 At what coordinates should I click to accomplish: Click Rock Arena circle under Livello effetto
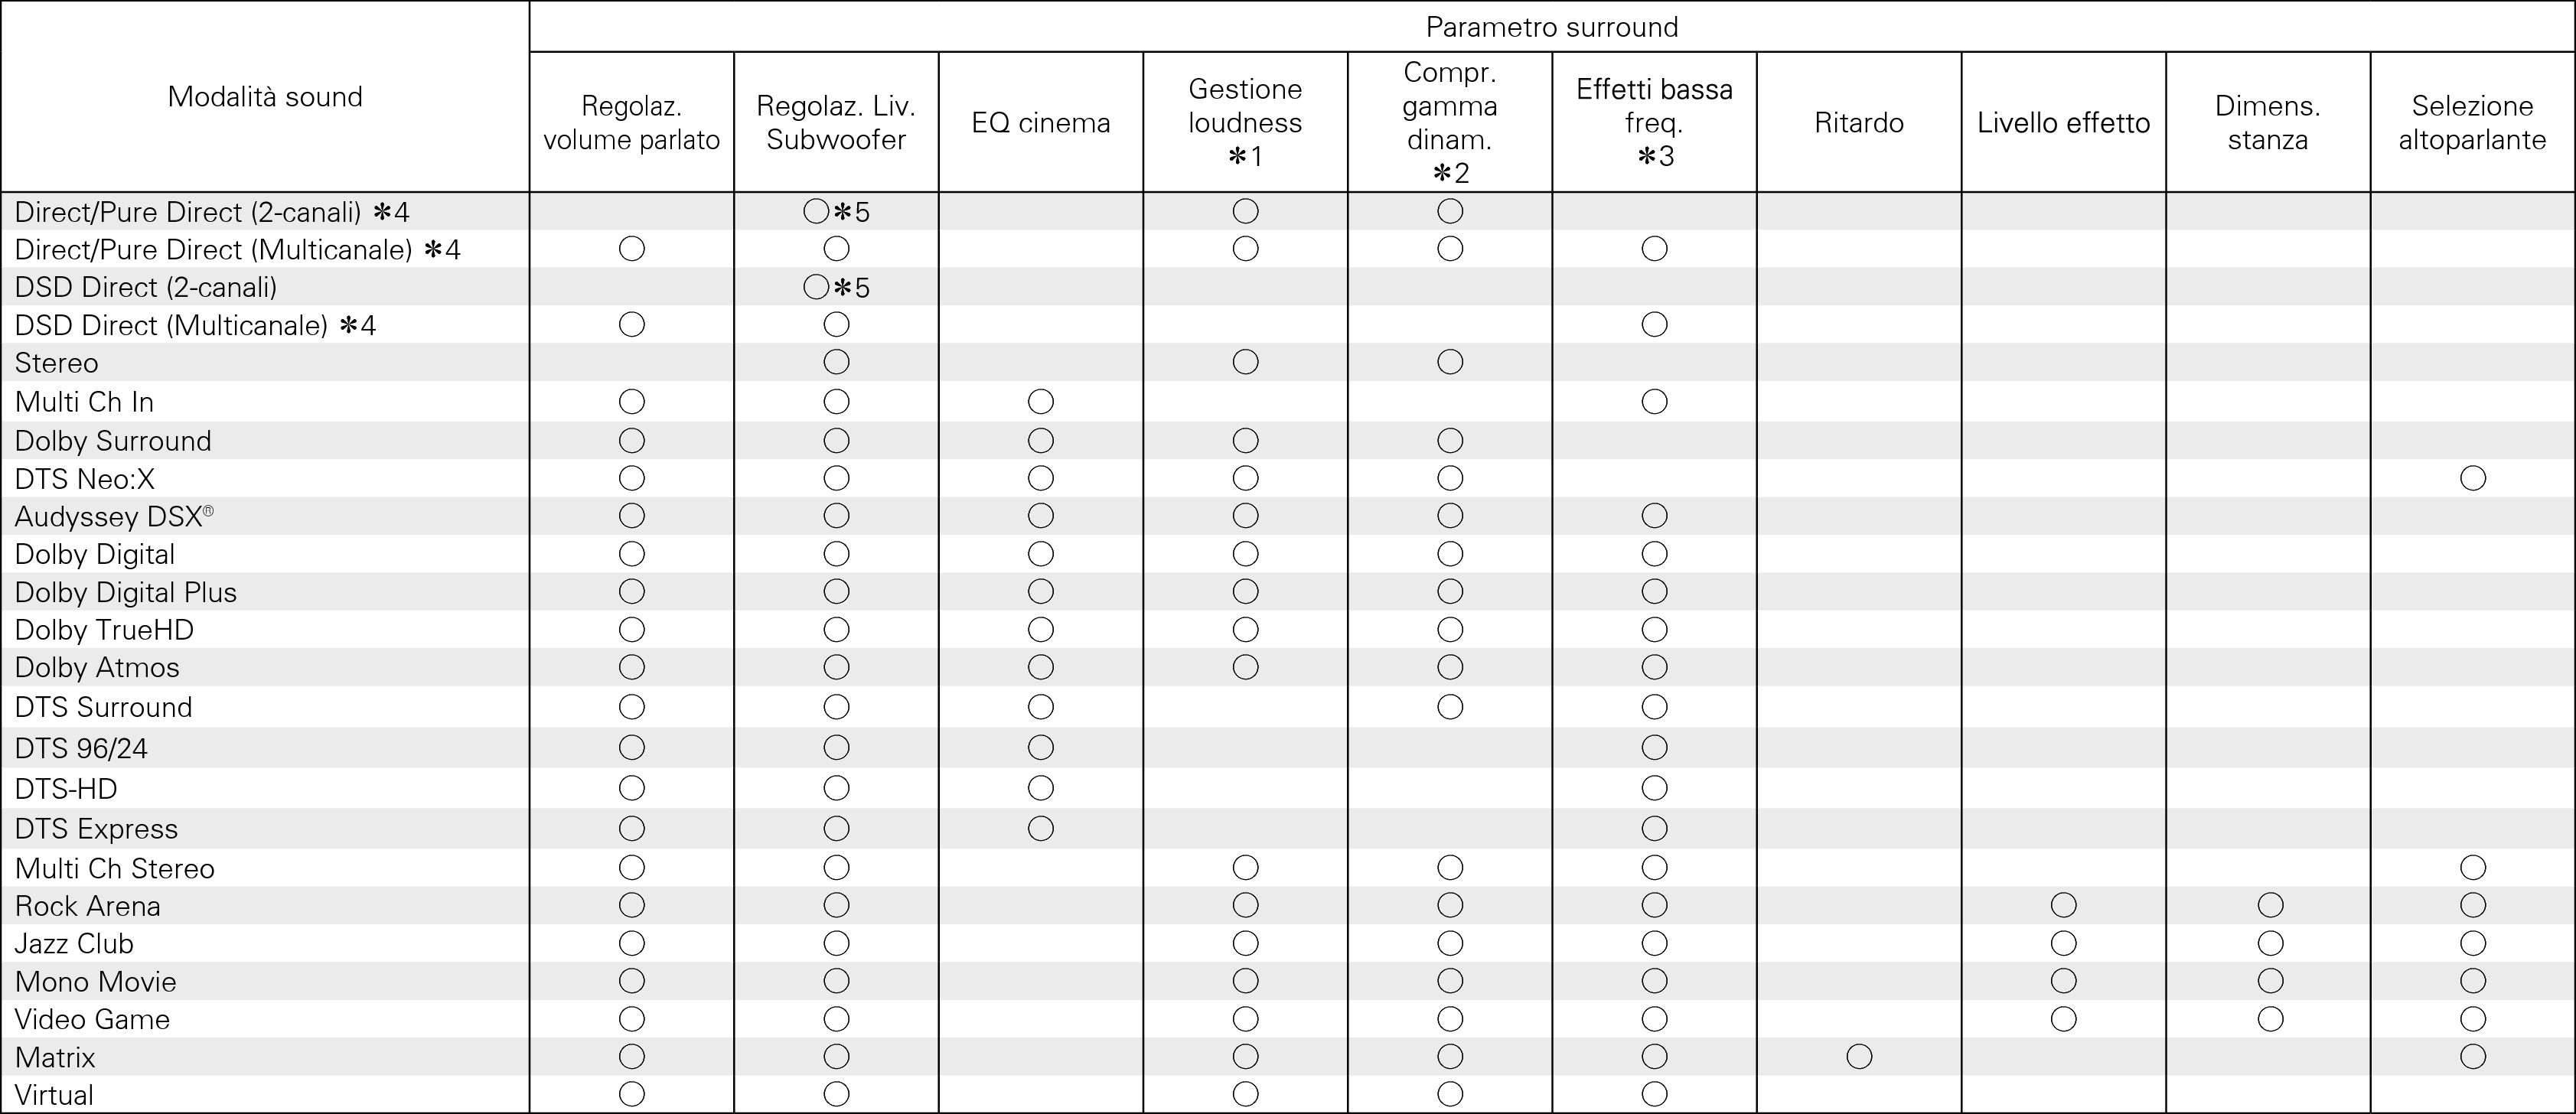point(2063,905)
